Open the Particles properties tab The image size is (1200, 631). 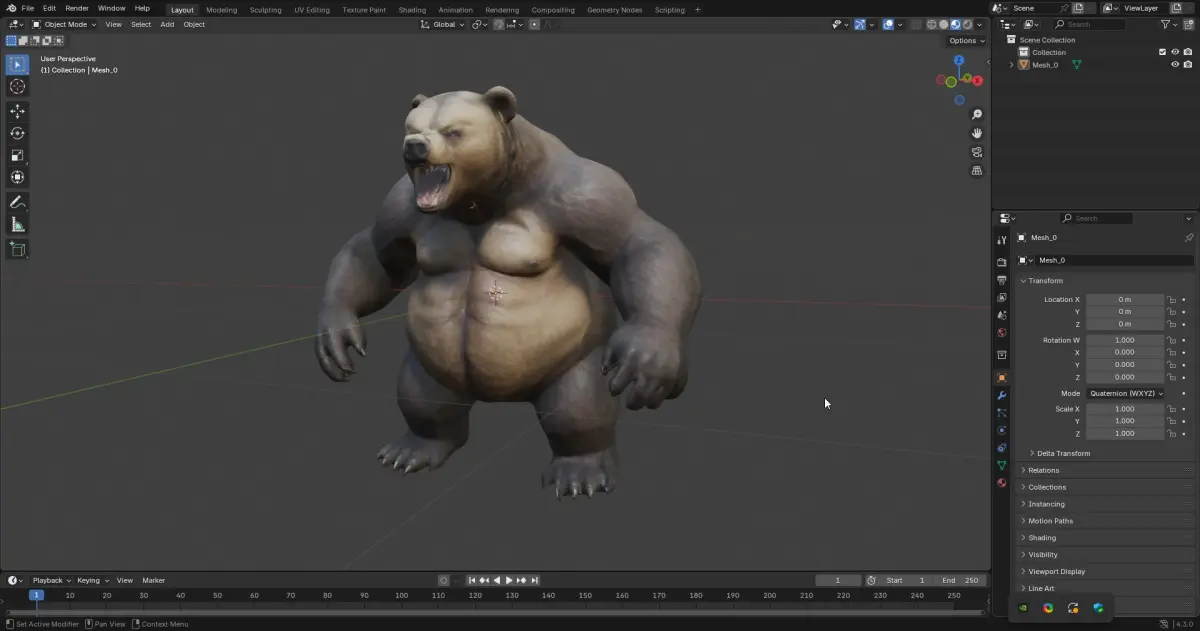tap(1001, 413)
